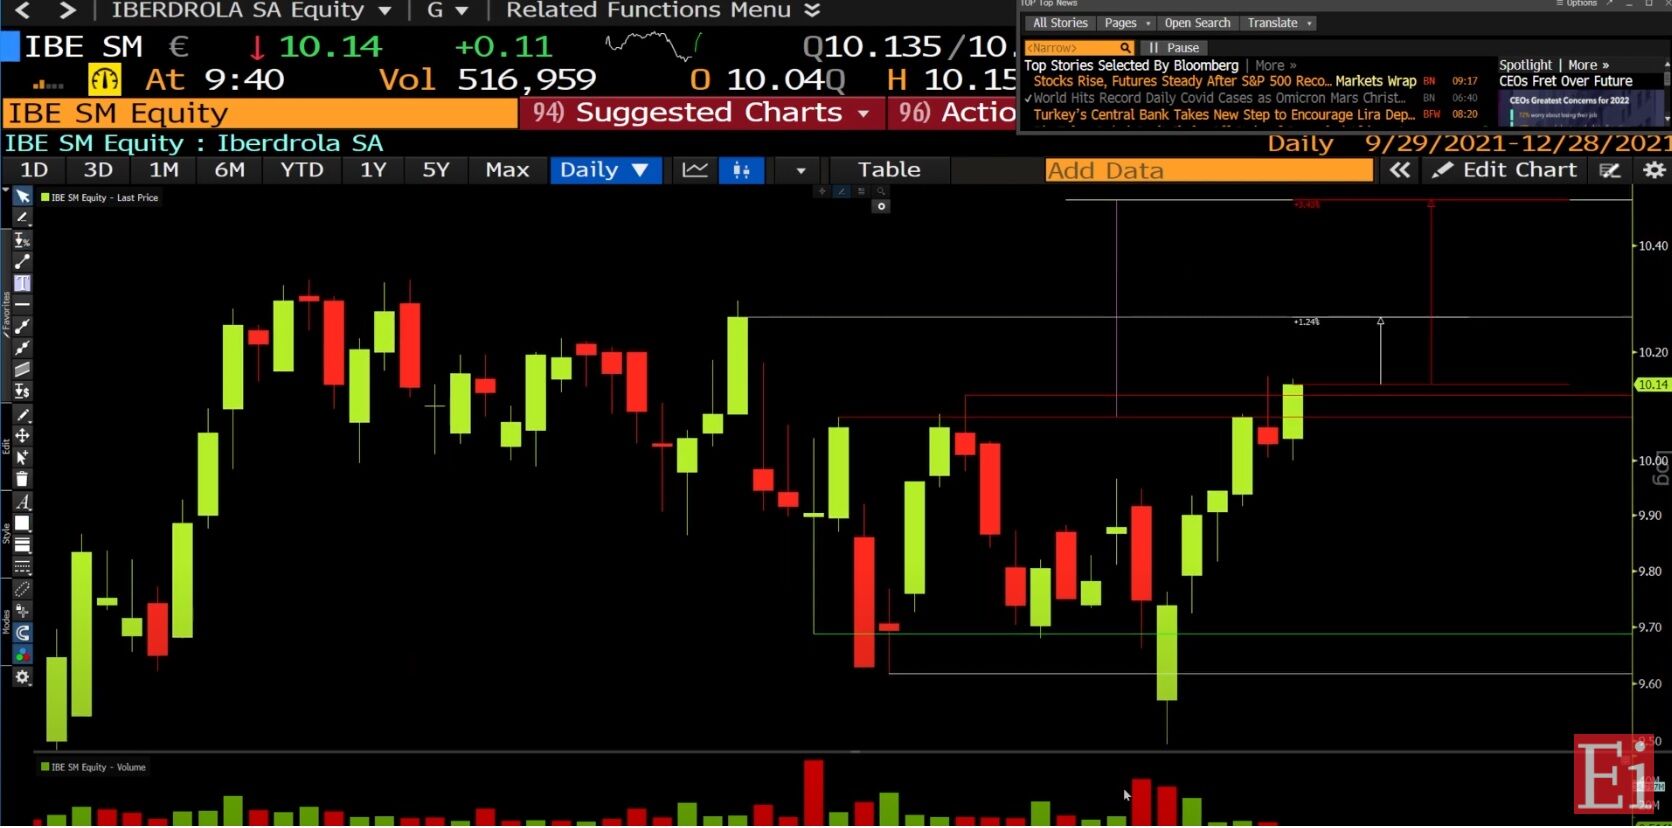Open the Spotlight More link
Image resolution: width=1672 pixels, height=828 pixels.
1588,65
